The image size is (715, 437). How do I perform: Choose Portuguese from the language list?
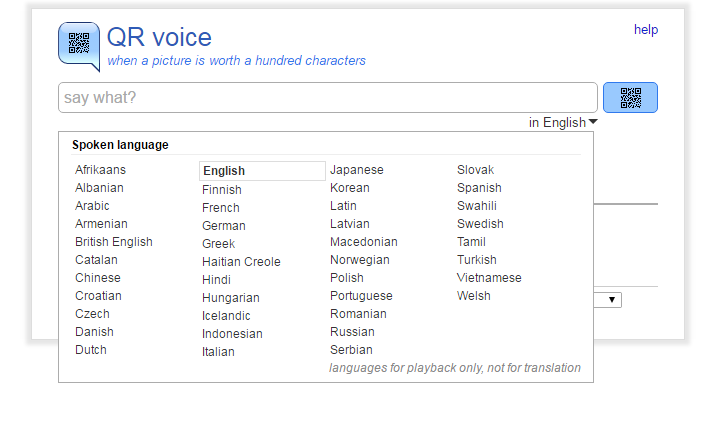click(x=361, y=296)
